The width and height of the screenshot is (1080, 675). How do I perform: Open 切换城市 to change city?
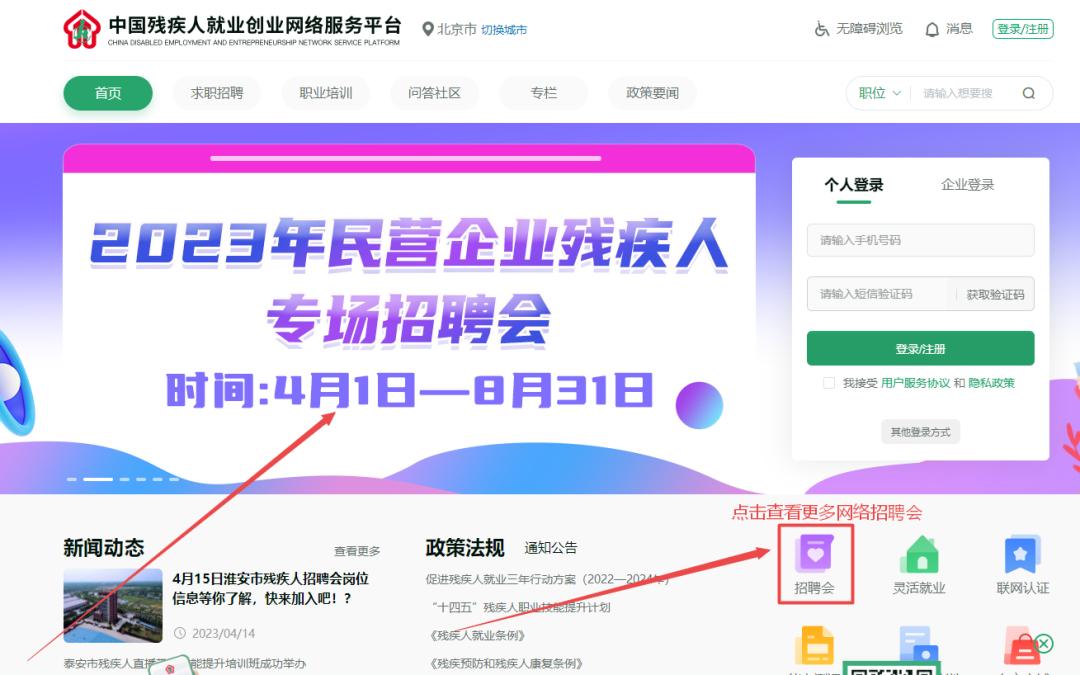point(506,29)
